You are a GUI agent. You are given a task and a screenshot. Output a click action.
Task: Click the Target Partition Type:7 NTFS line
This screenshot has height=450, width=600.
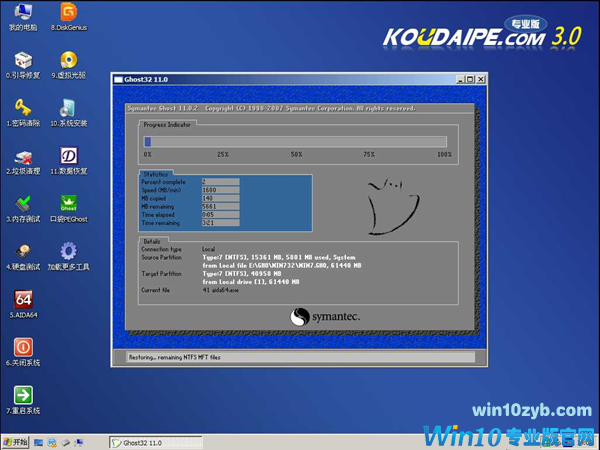242,274
